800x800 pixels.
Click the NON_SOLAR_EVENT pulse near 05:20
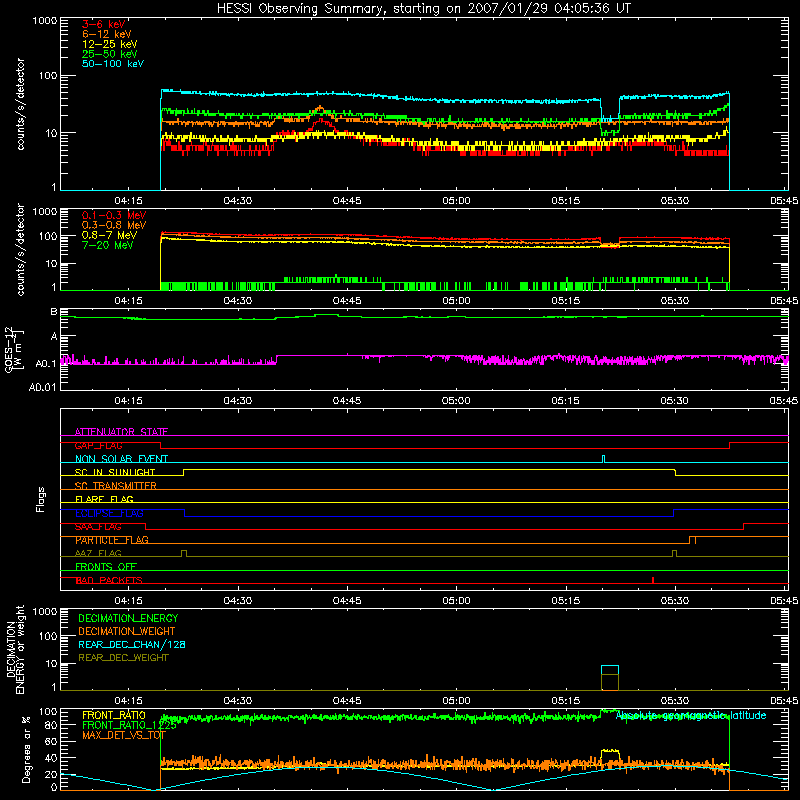pyautogui.click(x=604, y=459)
